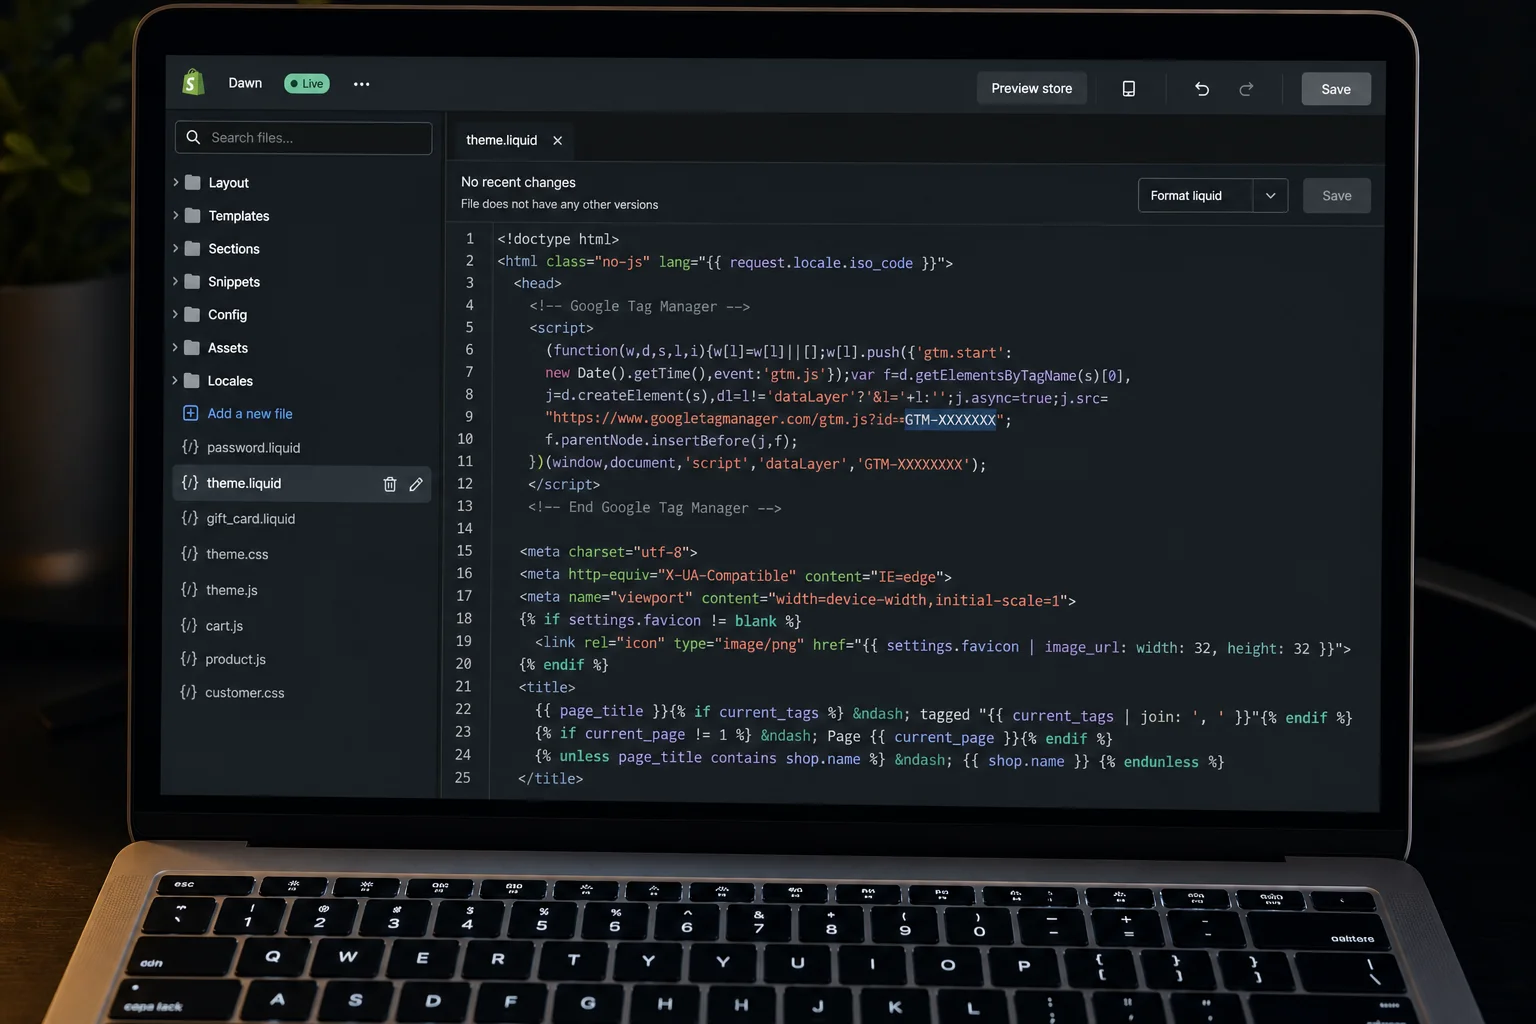Expand the Locales folder chevron
The width and height of the screenshot is (1536, 1024).
175,380
